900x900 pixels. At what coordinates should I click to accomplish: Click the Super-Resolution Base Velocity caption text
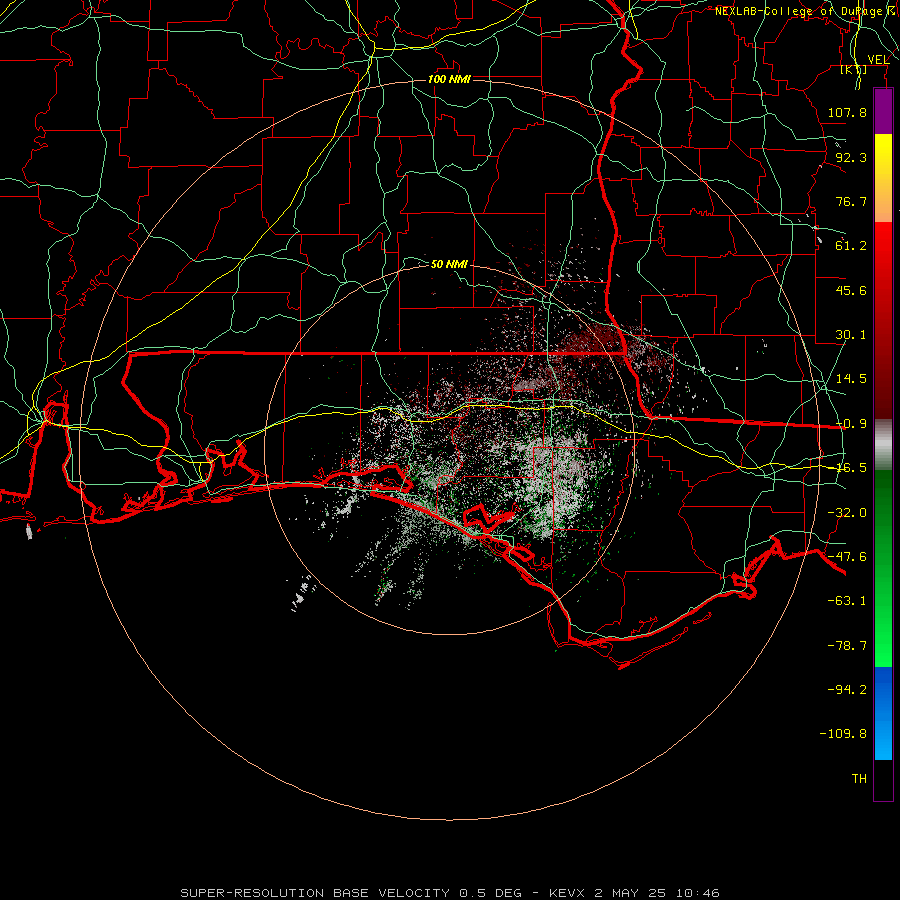point(449,893)
